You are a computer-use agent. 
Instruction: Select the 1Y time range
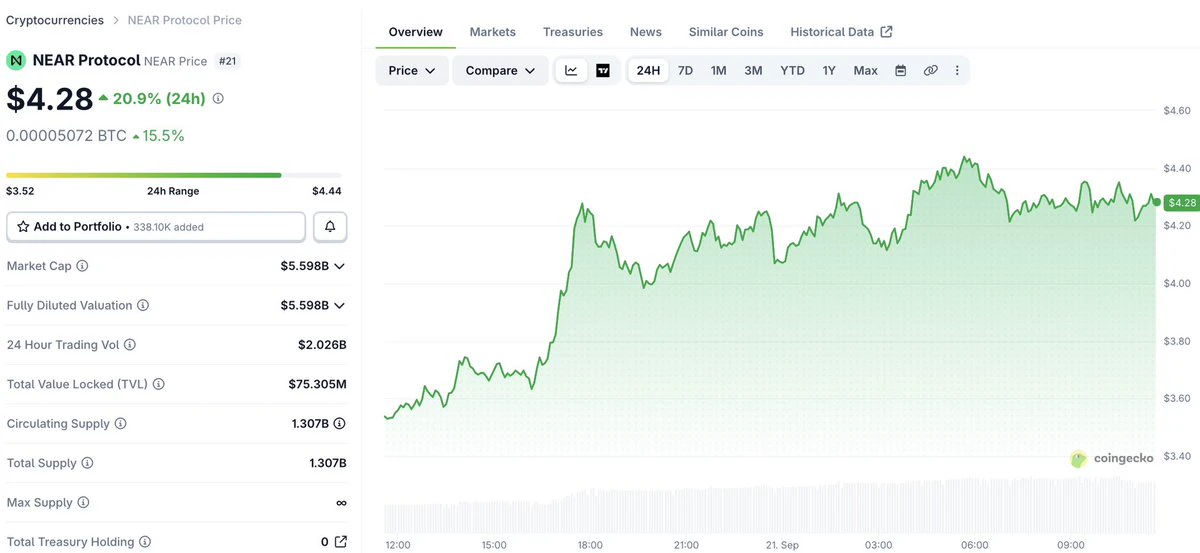click(829, 71)
